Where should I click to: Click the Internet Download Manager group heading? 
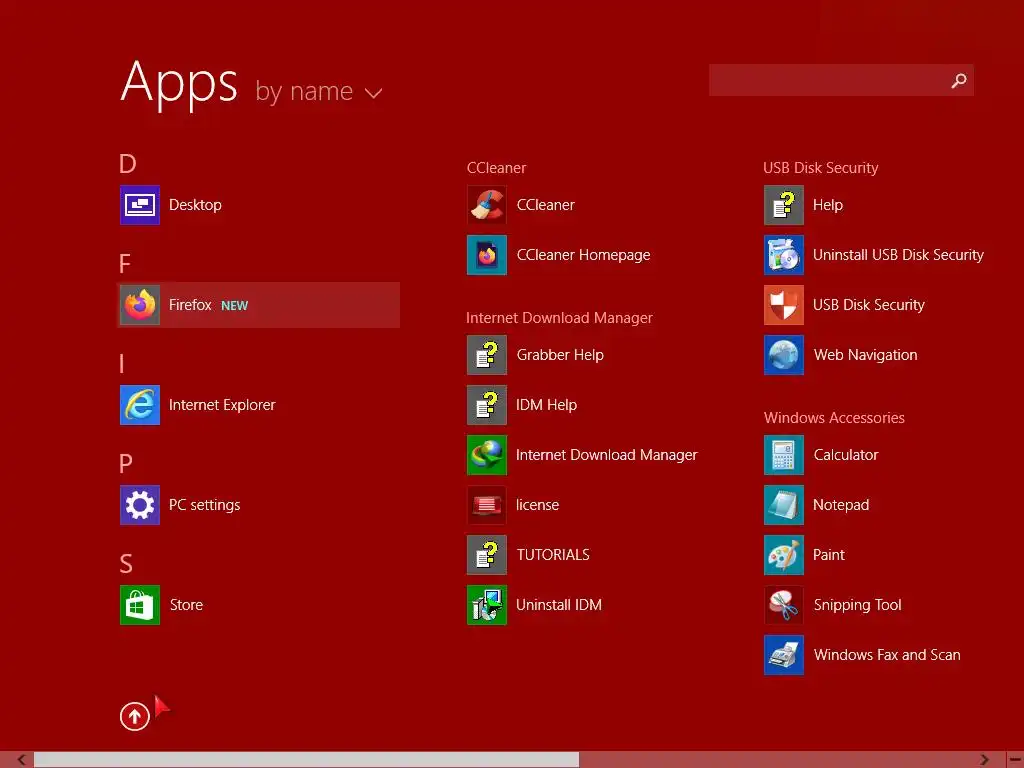coord(559,318)
